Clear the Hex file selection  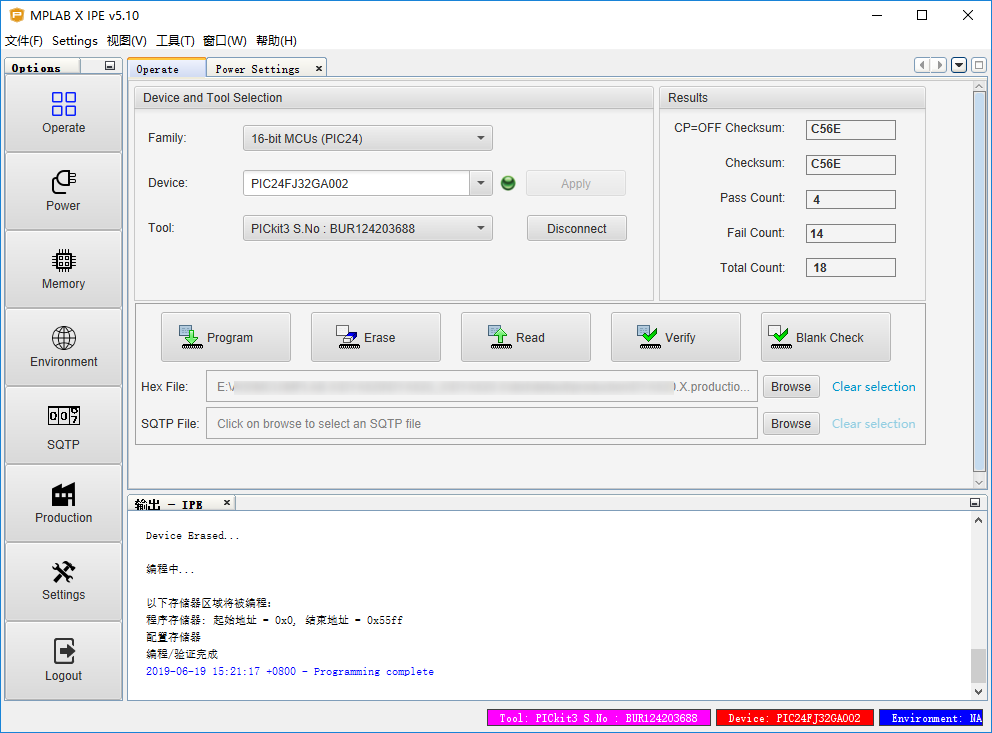[x=873, y=386]
